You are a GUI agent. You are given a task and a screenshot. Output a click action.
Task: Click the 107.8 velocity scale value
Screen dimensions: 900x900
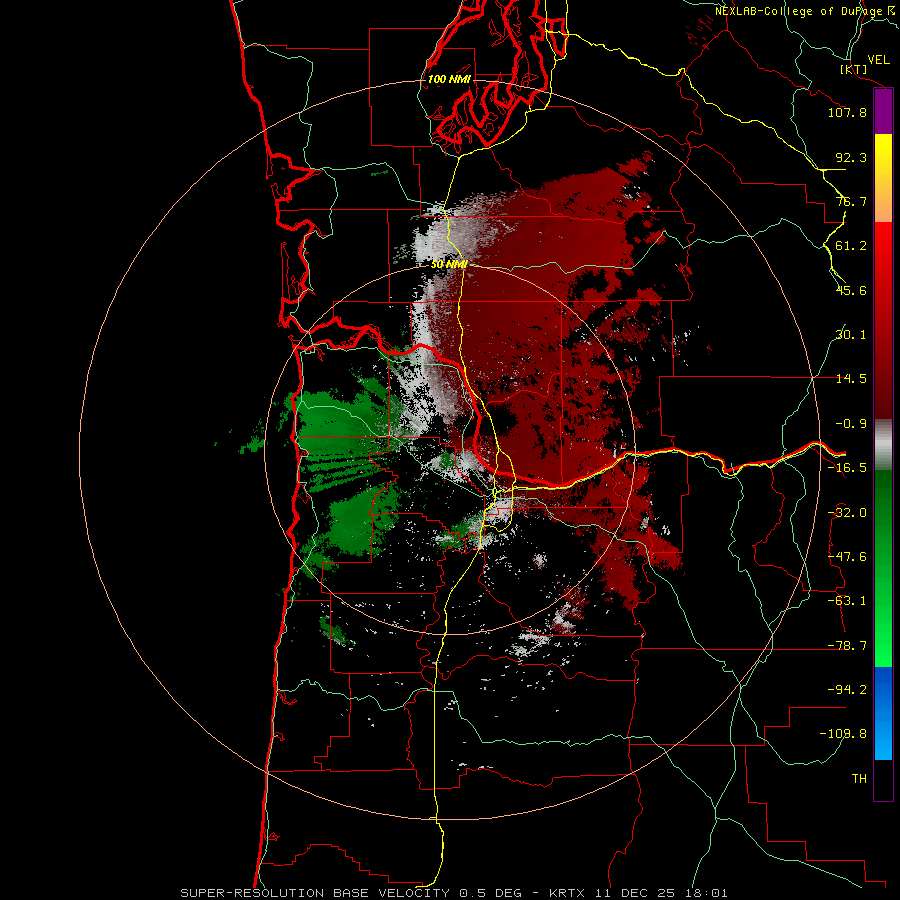(x=847, y=112)
